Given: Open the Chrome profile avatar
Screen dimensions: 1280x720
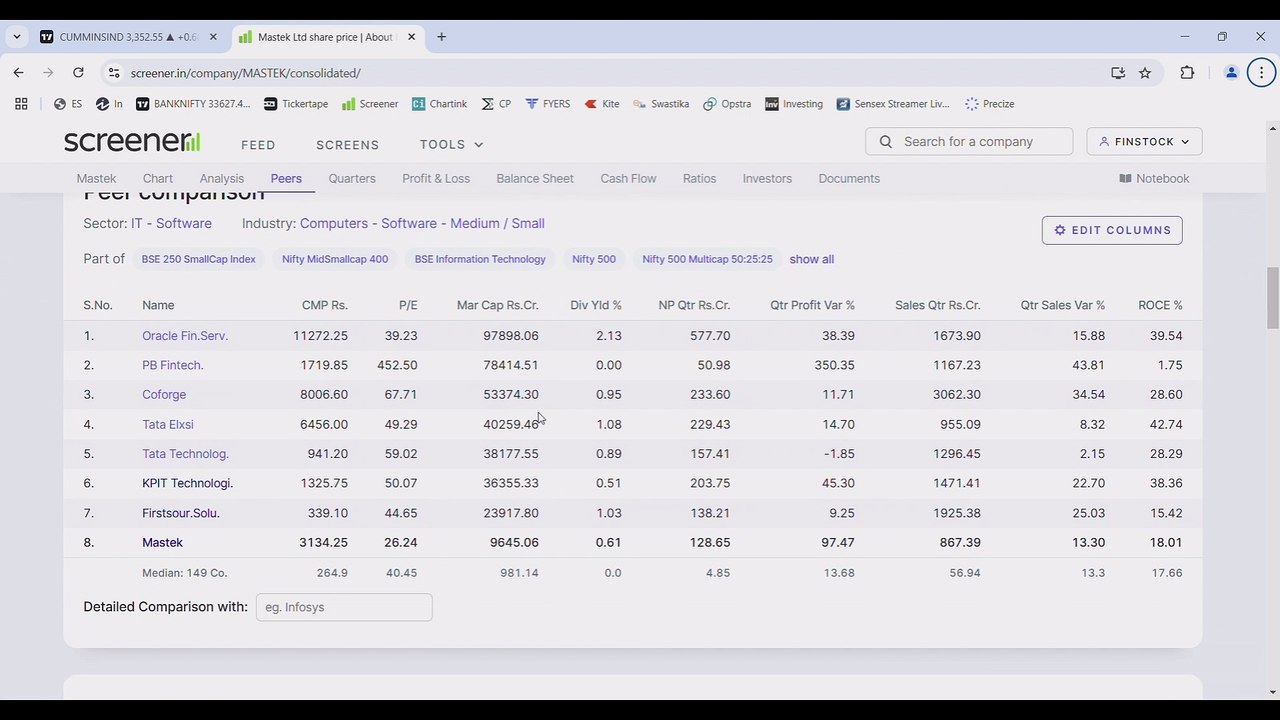Looking at the screenshot, I should pyautogui.click(x=1231, y=73).
